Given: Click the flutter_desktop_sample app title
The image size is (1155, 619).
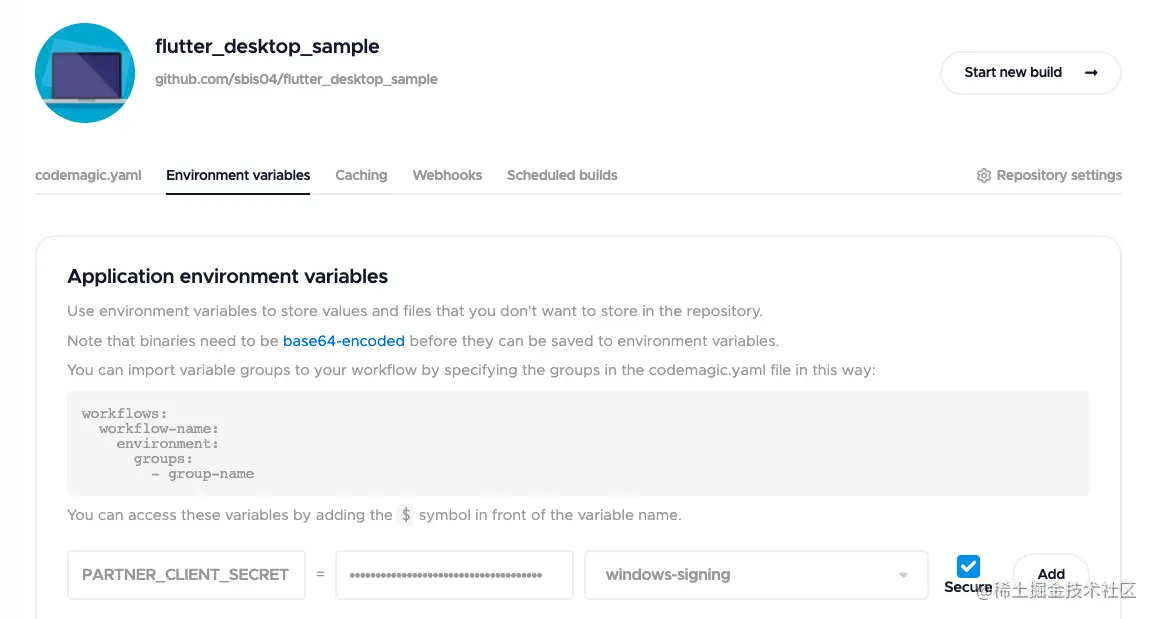Looking at the screenshot, I should 267,46.
